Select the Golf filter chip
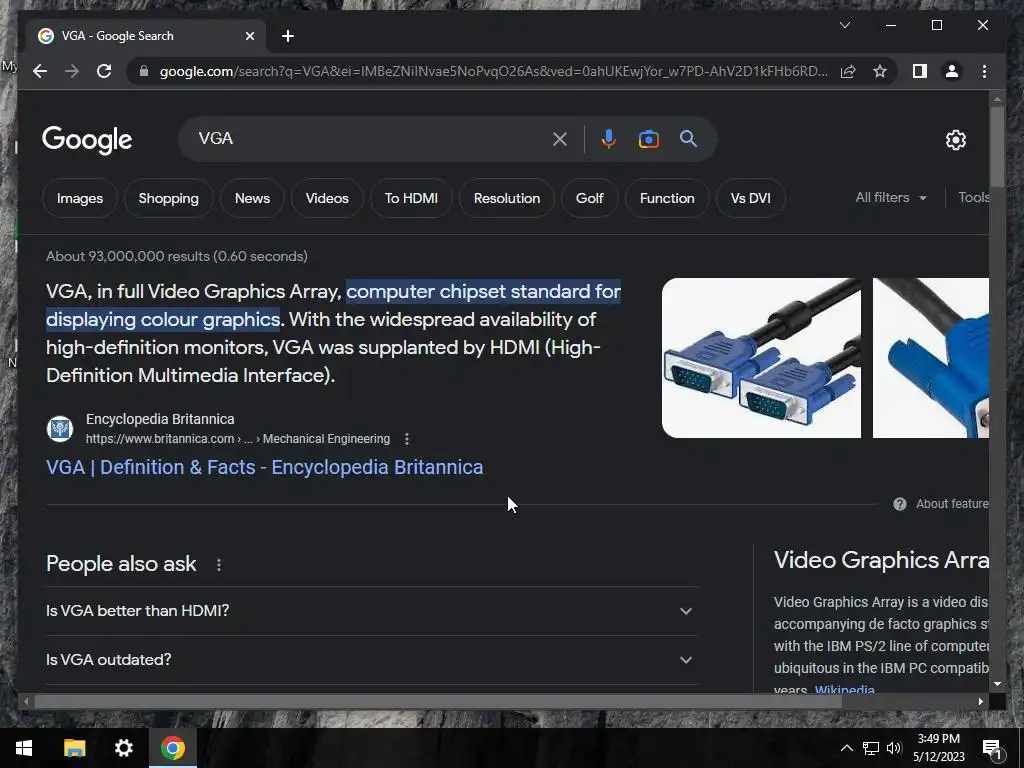This screenshot has height=768, width=1024. click(590, 198)
